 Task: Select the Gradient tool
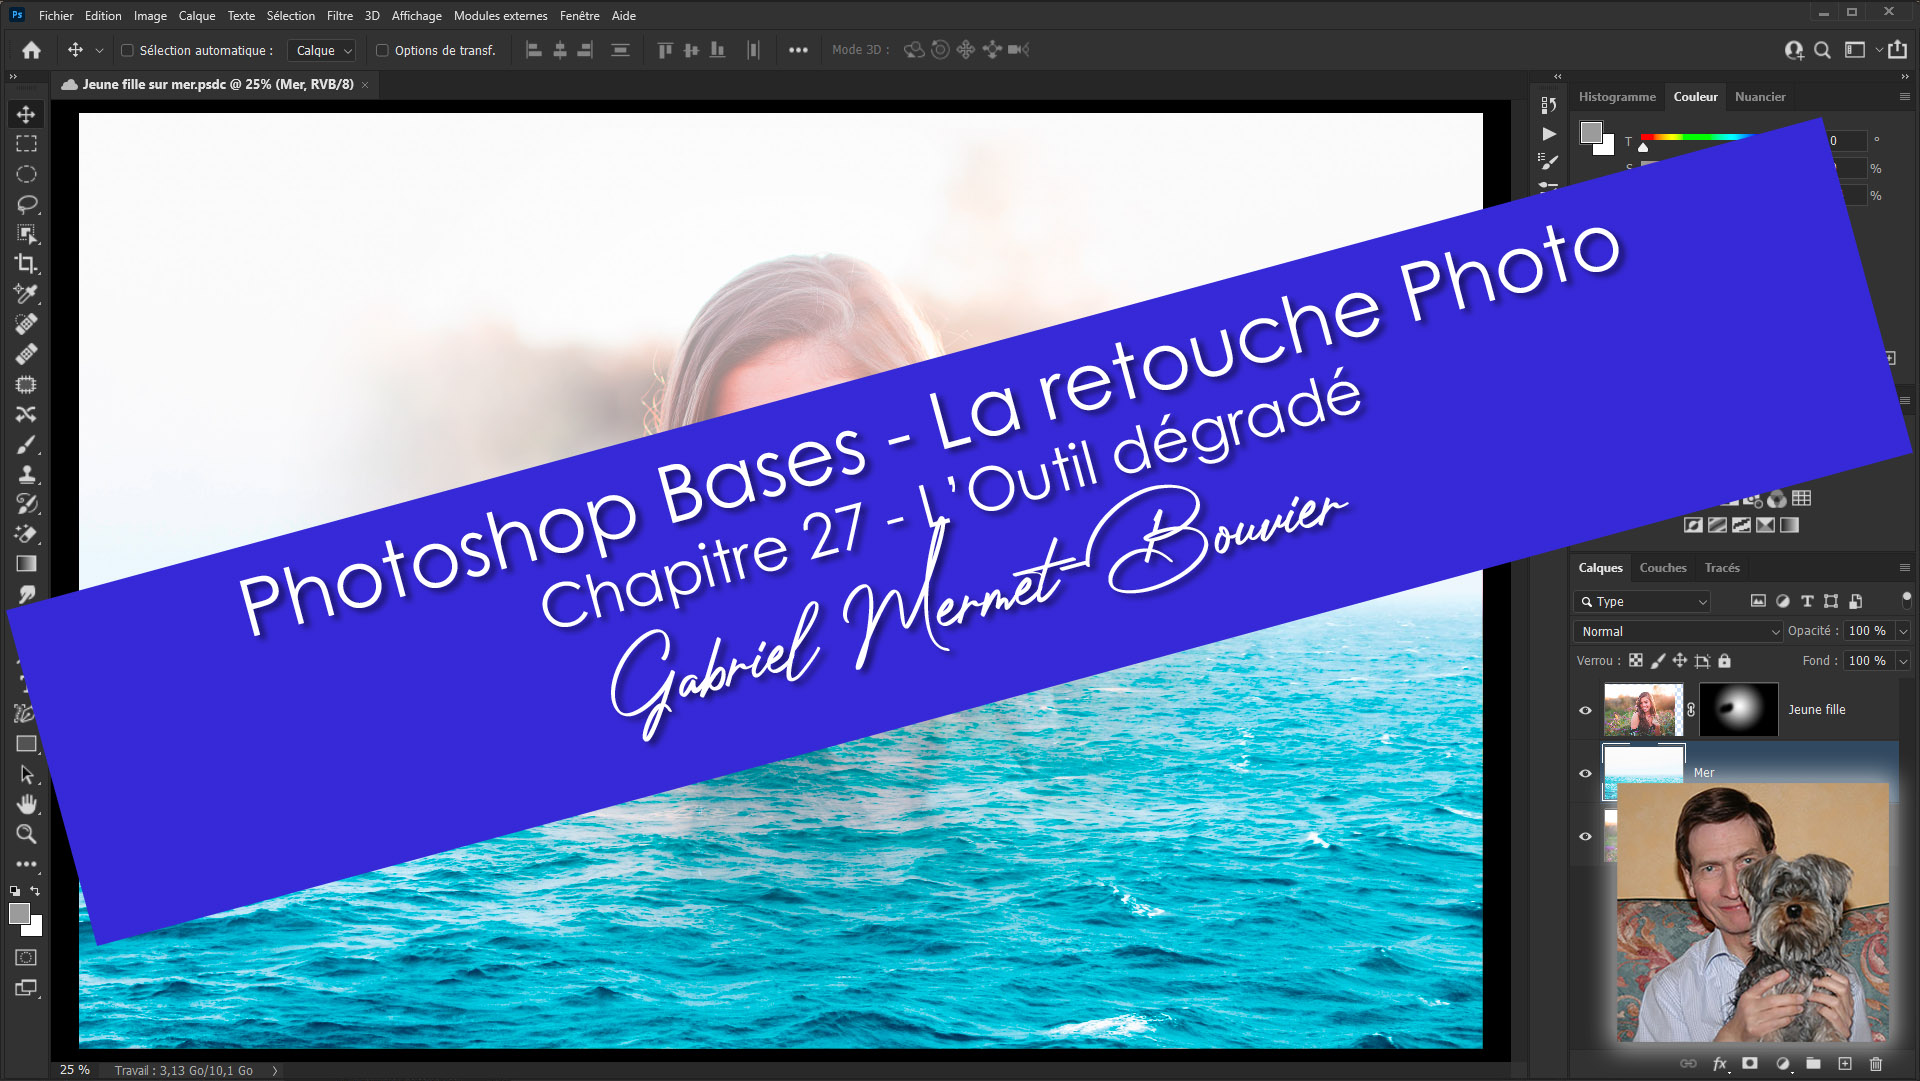click(x=26, y=564)
